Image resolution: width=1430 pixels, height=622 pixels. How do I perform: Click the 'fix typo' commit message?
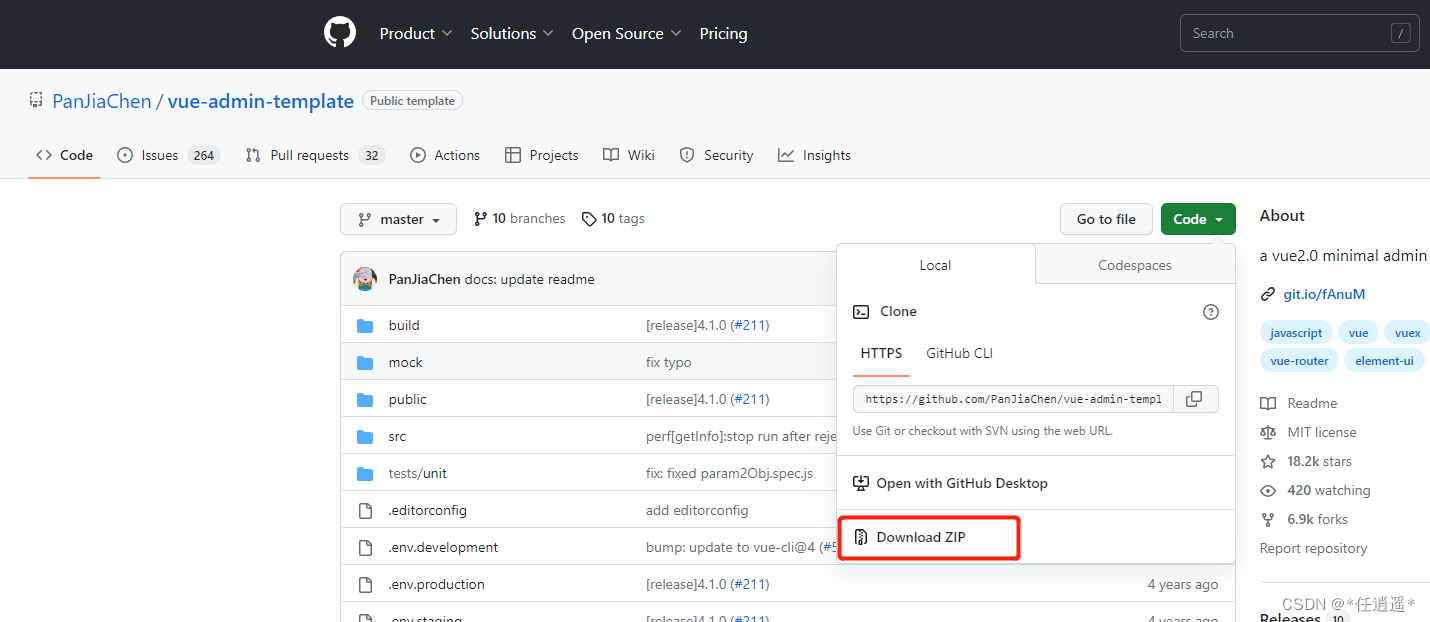(669, 362)
